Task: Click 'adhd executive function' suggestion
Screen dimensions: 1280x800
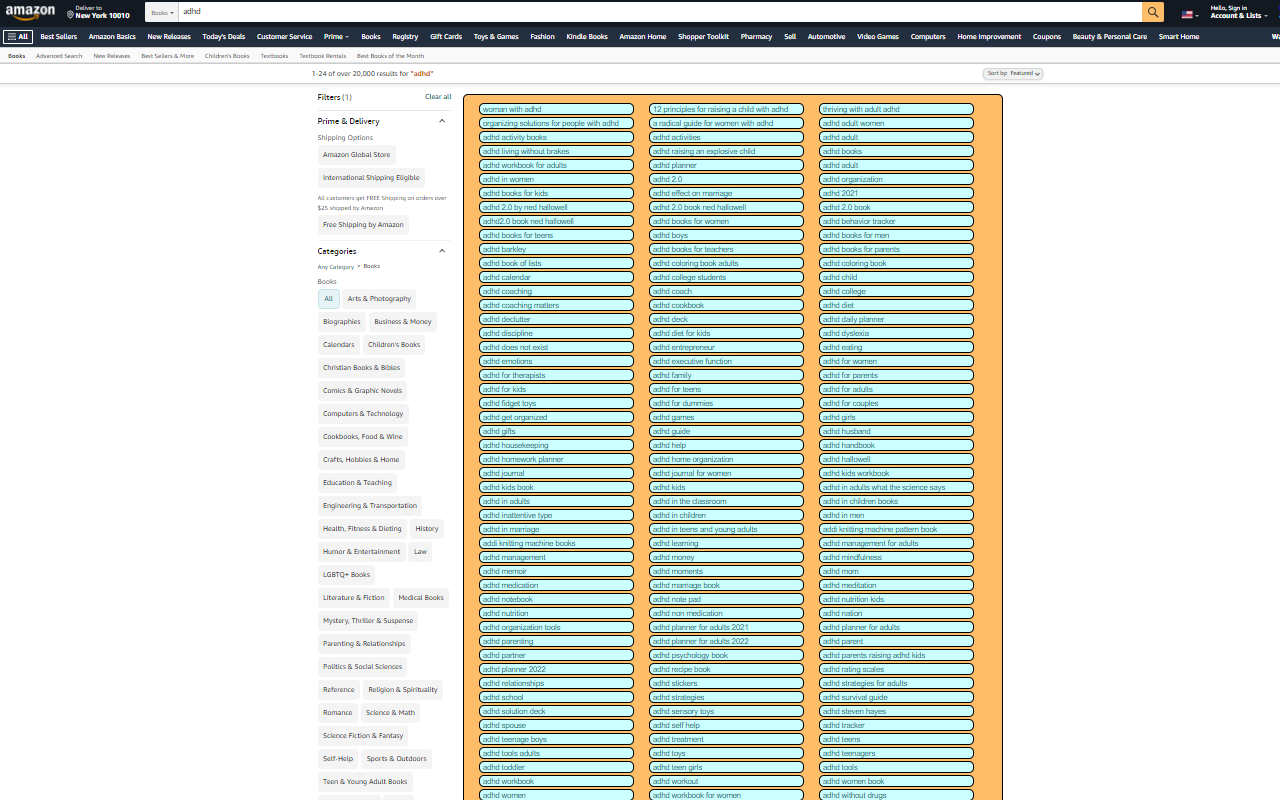Action: [726, 361]
